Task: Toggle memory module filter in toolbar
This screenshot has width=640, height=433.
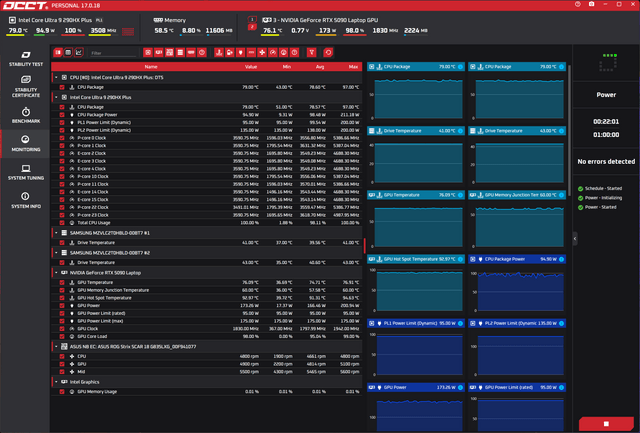Action: click(191, 53)
